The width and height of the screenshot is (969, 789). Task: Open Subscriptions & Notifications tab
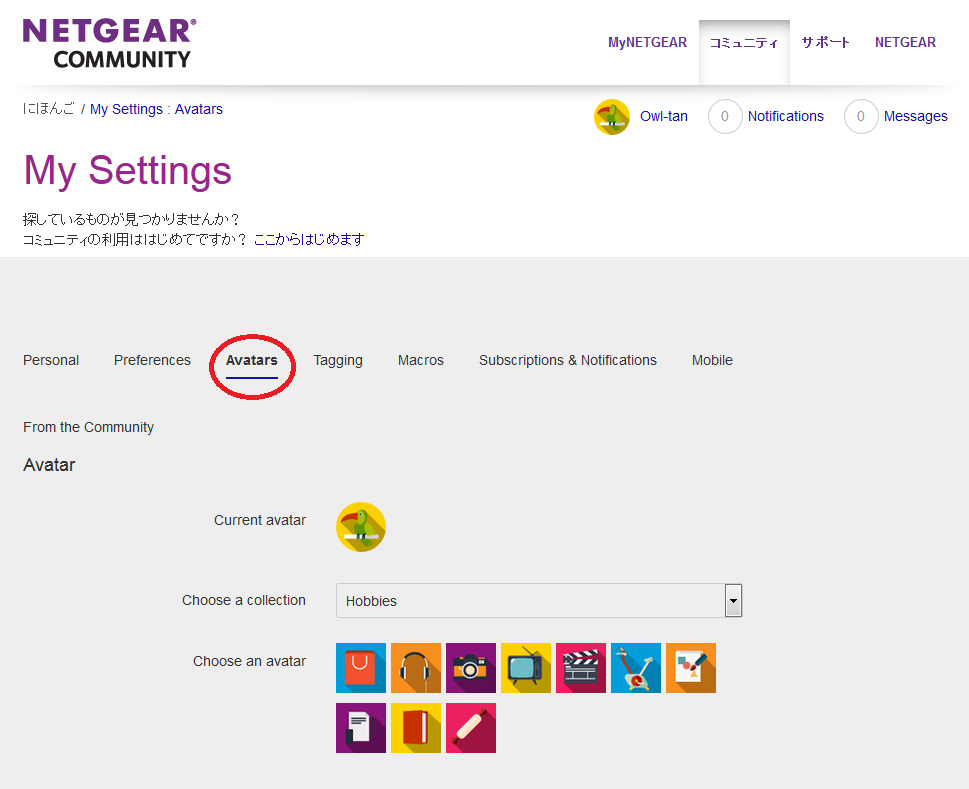[567, 360]
